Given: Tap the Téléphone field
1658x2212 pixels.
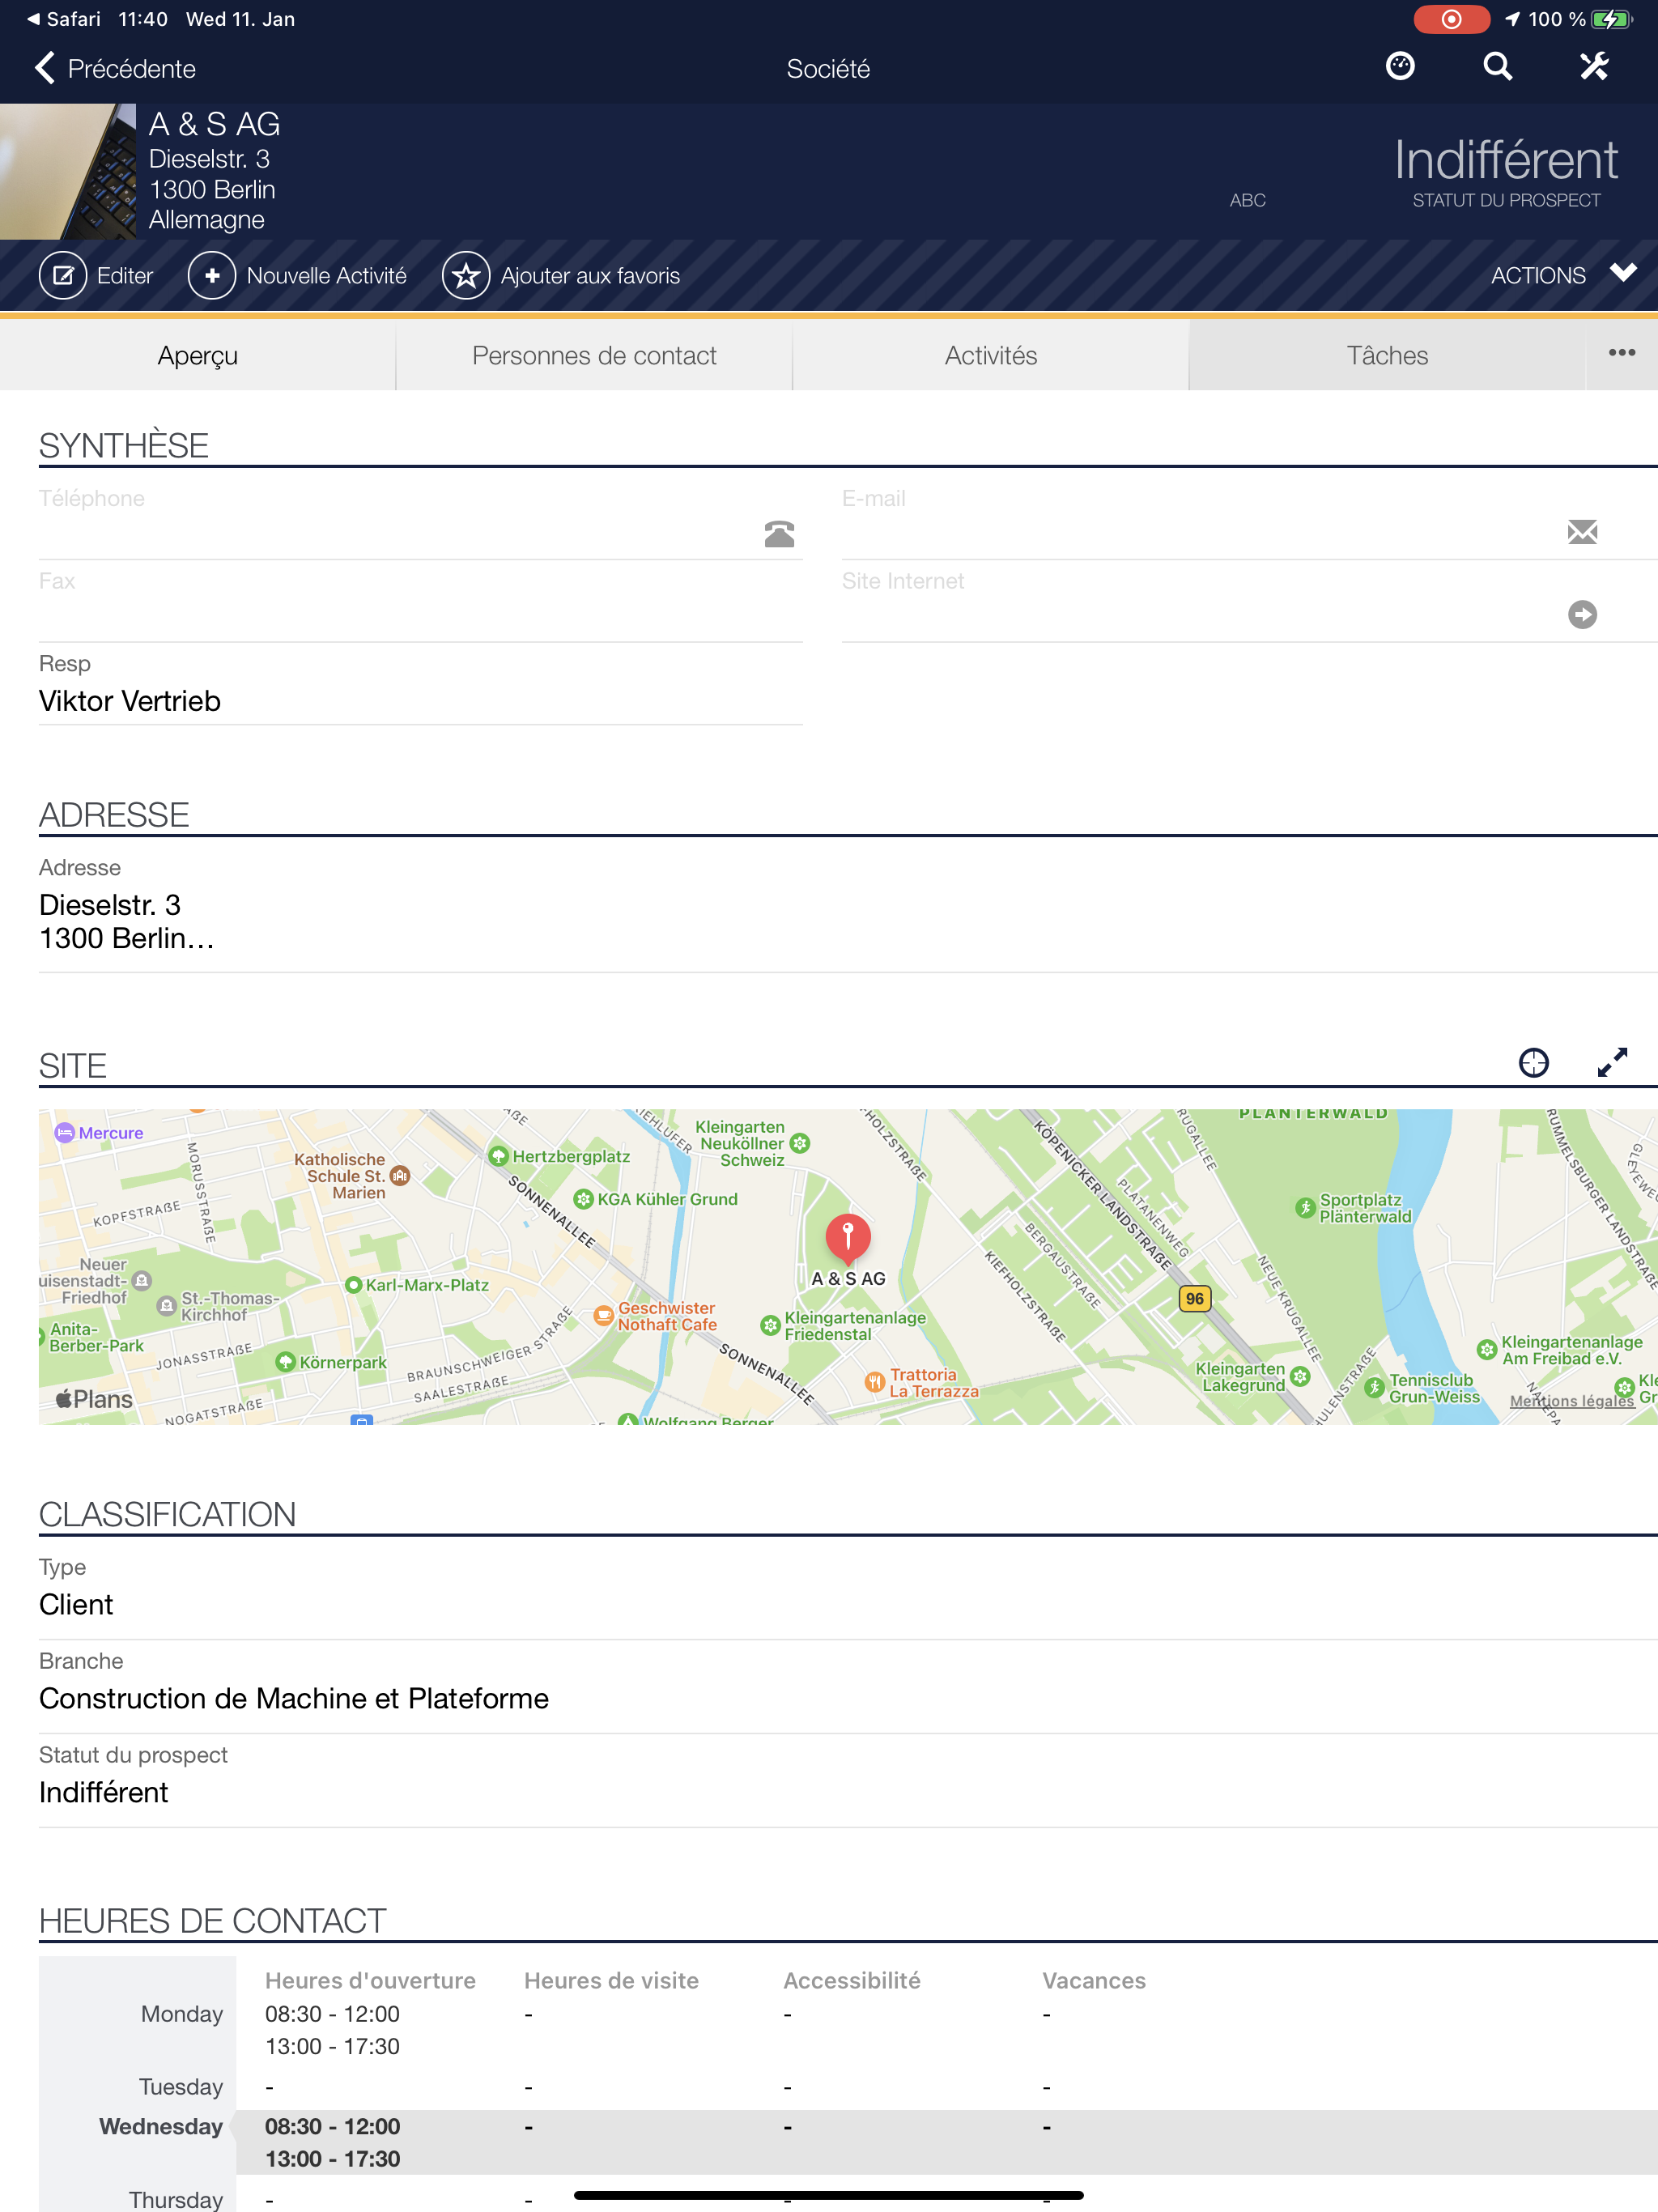Looking at the screenshot, I should pos(420,519).
